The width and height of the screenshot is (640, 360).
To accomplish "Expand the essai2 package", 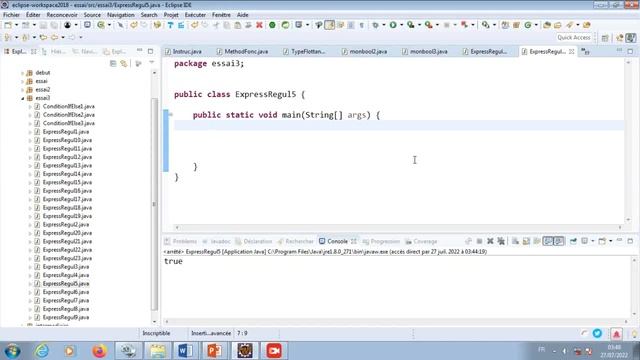I will point(22,90).
